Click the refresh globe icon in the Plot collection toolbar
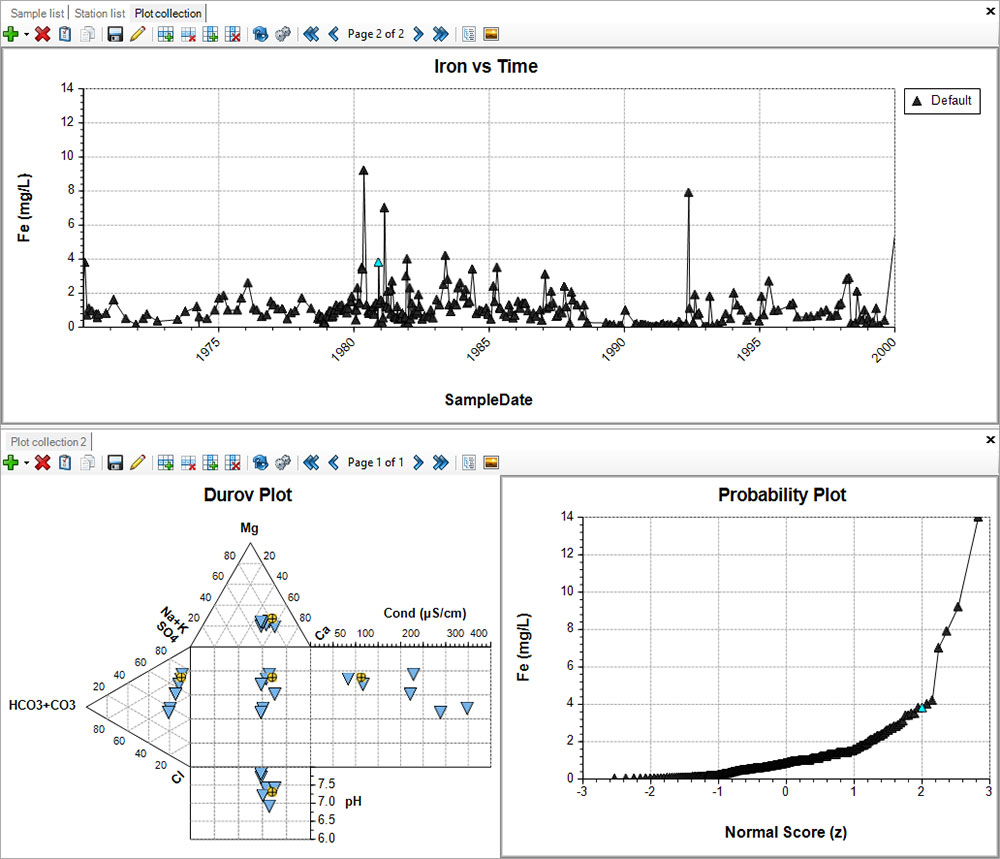Image resolution: width=1000 pixels, height=859 pixels. [x=261, y=34]
